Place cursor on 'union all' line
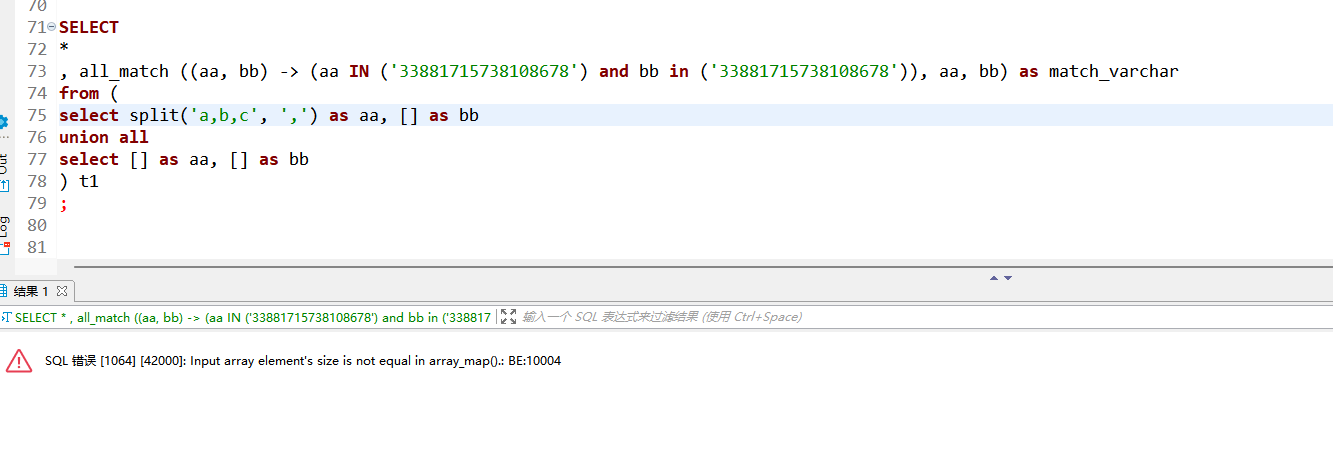The image size is (1333, 470). pos(103,137)
